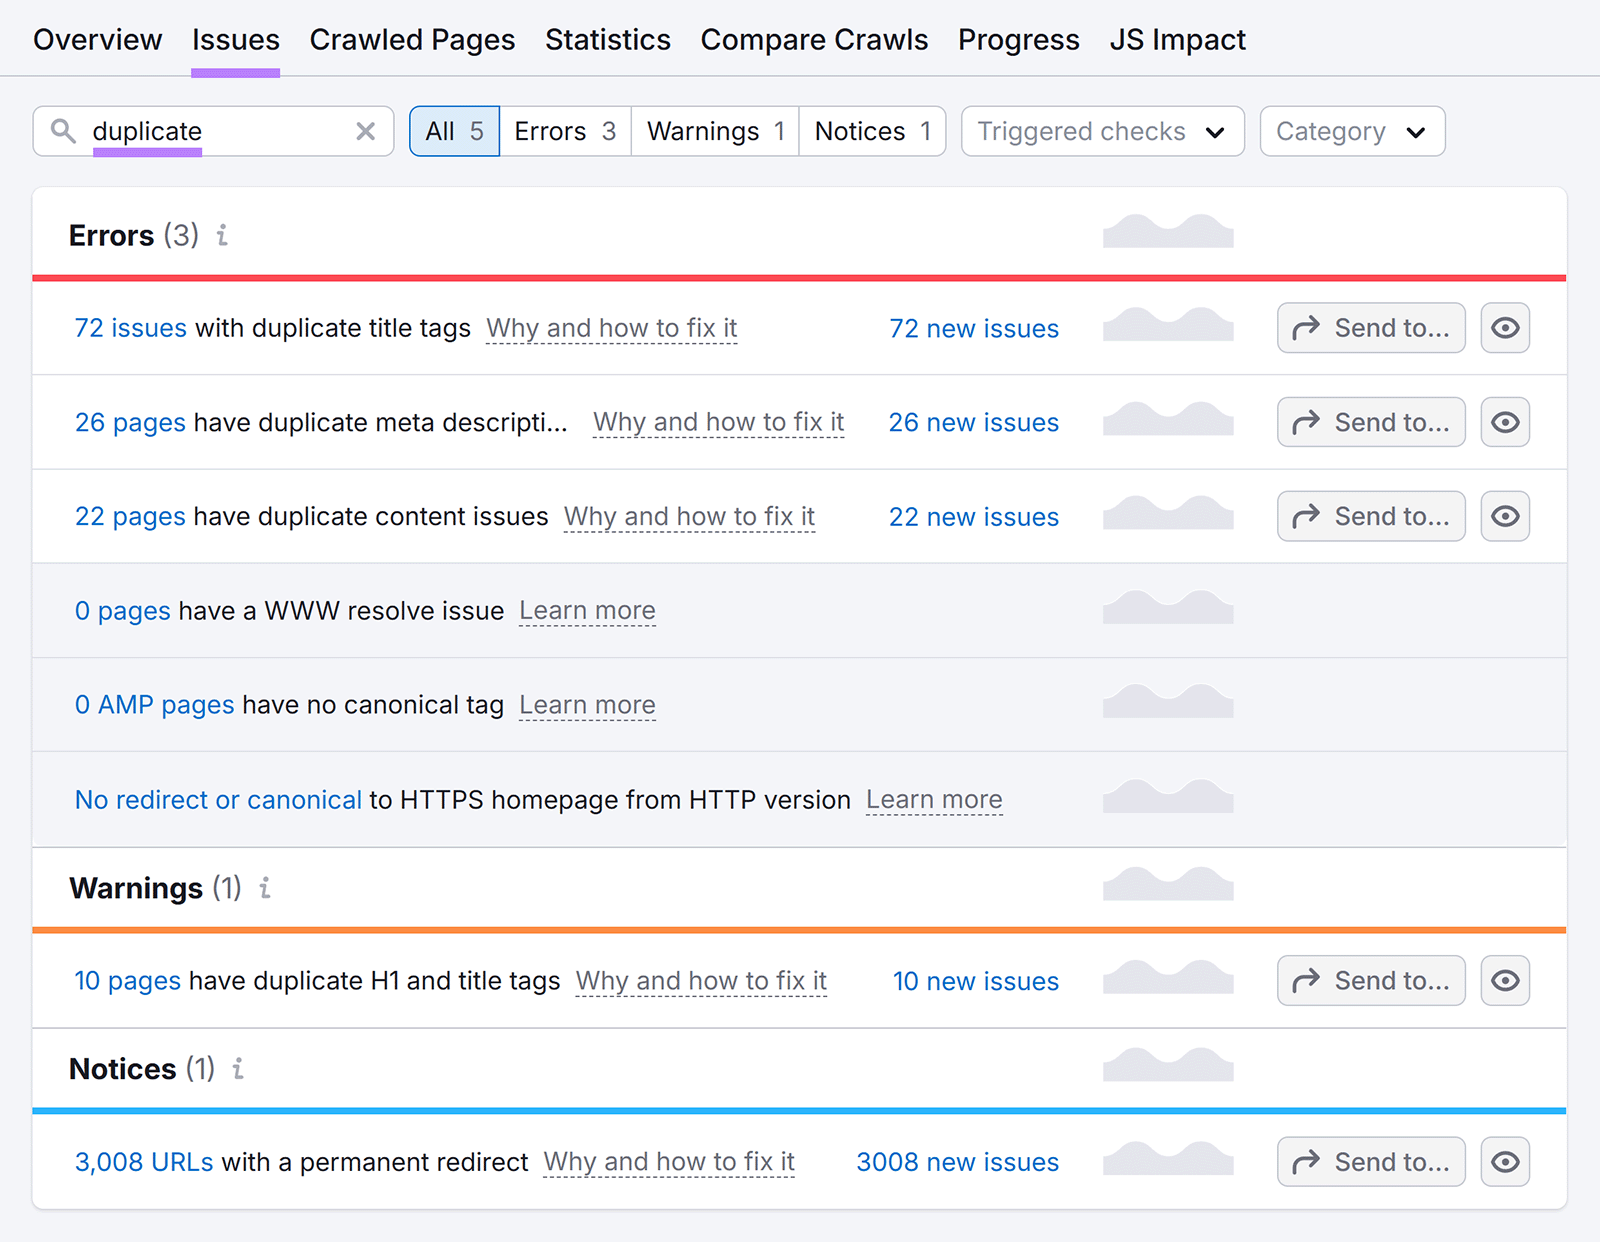Clear the "duplicate" search with the X icon
1600x1242 pixels.
364,131
